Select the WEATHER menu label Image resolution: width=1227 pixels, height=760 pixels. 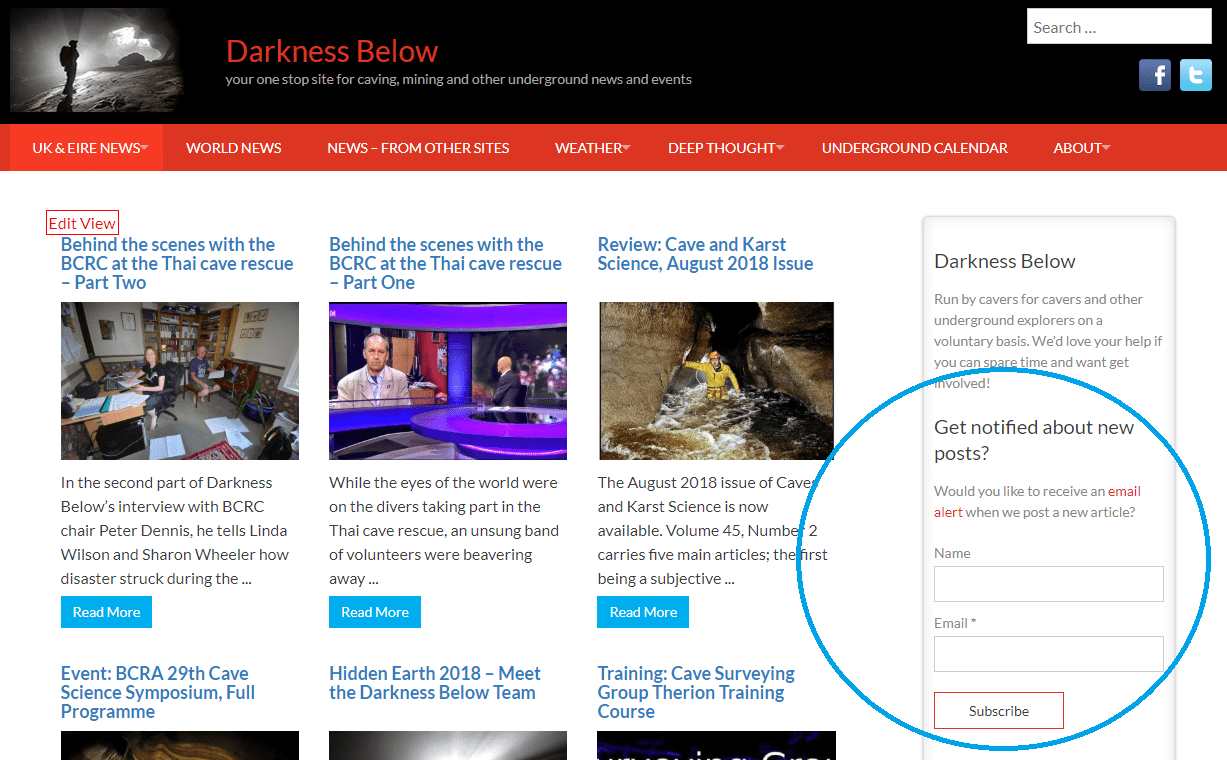(588, 148)
